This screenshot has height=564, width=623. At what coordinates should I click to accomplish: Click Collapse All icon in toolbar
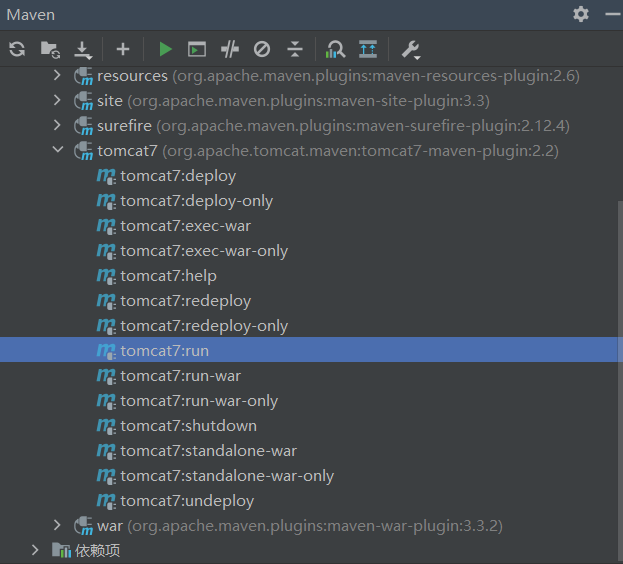pos(295,49)
